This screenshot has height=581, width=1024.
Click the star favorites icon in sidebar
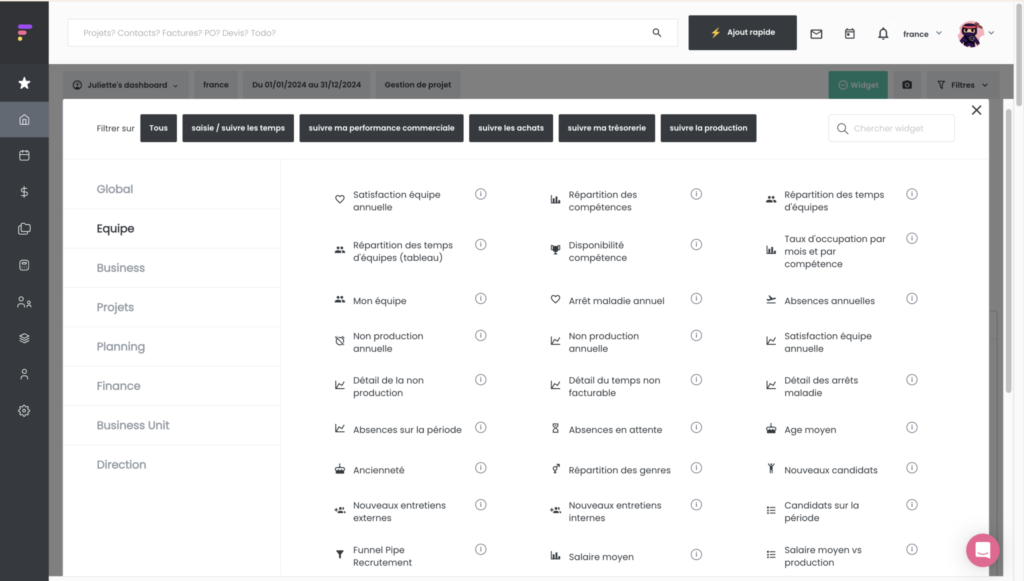(x=24, y=83)
